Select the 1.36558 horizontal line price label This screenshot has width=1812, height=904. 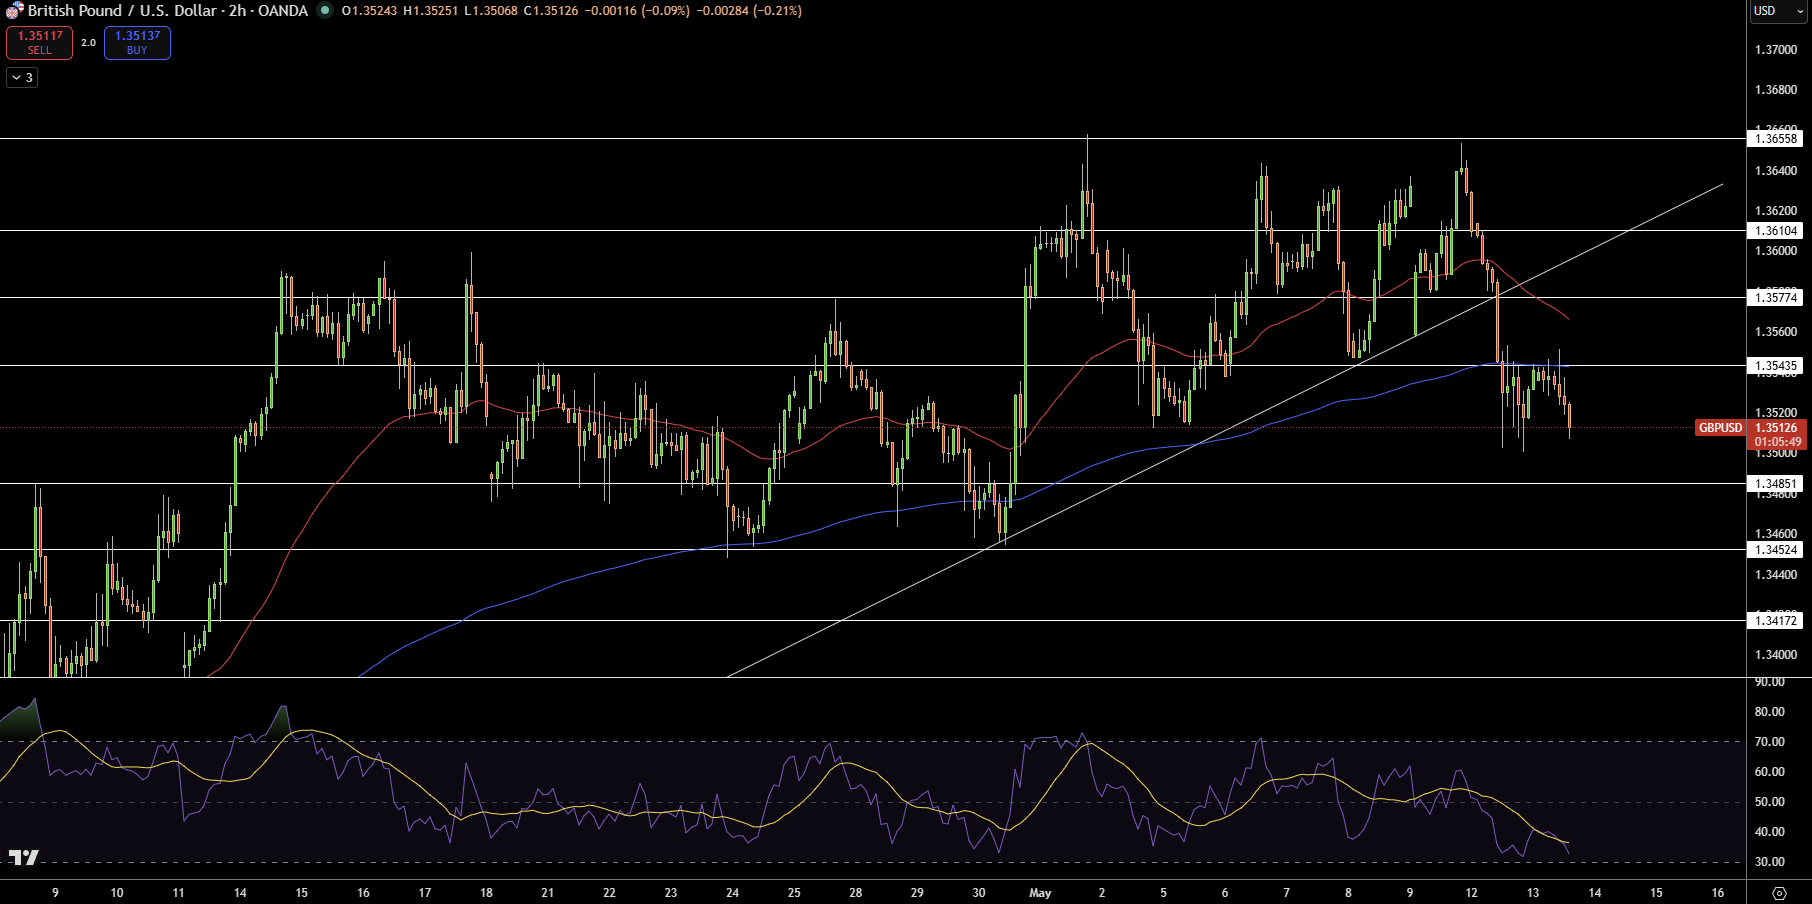1775,139
